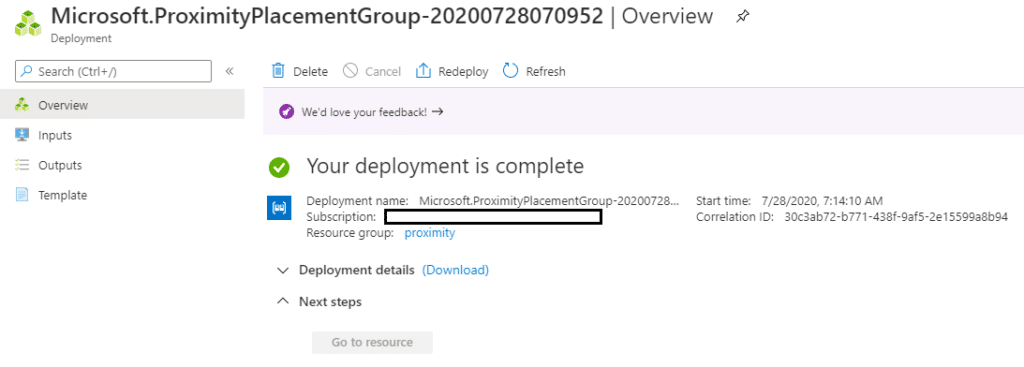Click the Refresh circular arrow icon

pyautogui.click(x=510, y=71)
